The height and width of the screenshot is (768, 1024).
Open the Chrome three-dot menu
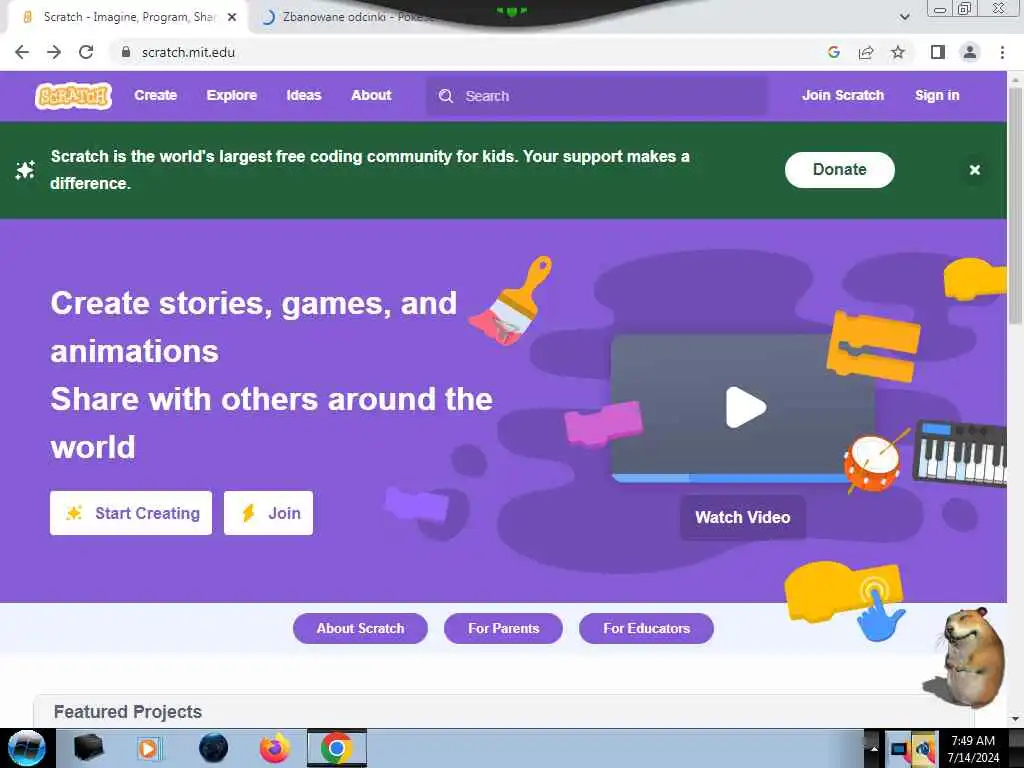click(1002, 52)
